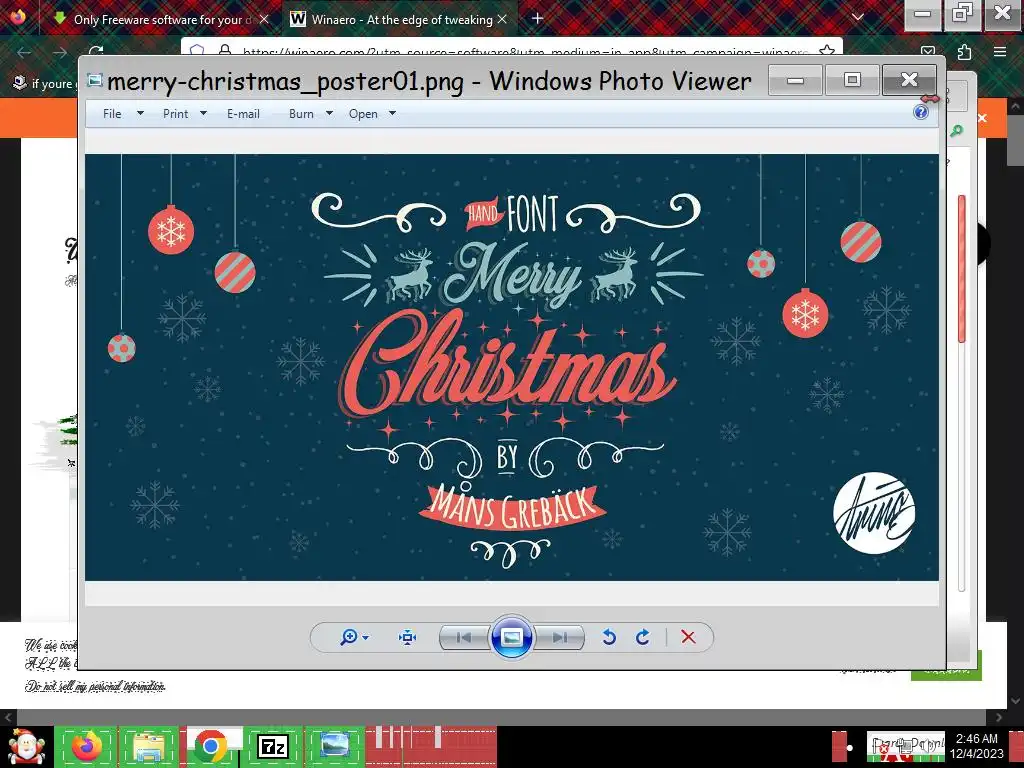Click the Firefox logo in the tab bar
1024x768 pixels.
coord(17,16)
